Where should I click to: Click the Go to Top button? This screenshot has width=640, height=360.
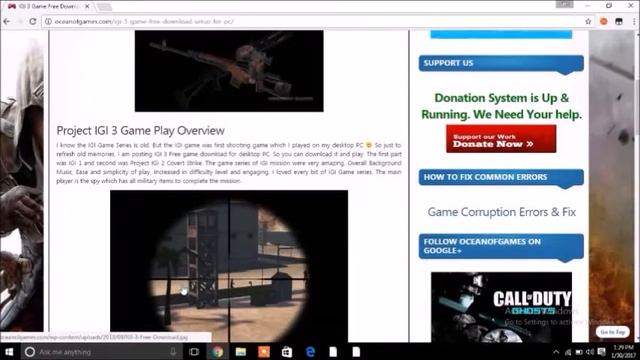click(x=613, y=332)
